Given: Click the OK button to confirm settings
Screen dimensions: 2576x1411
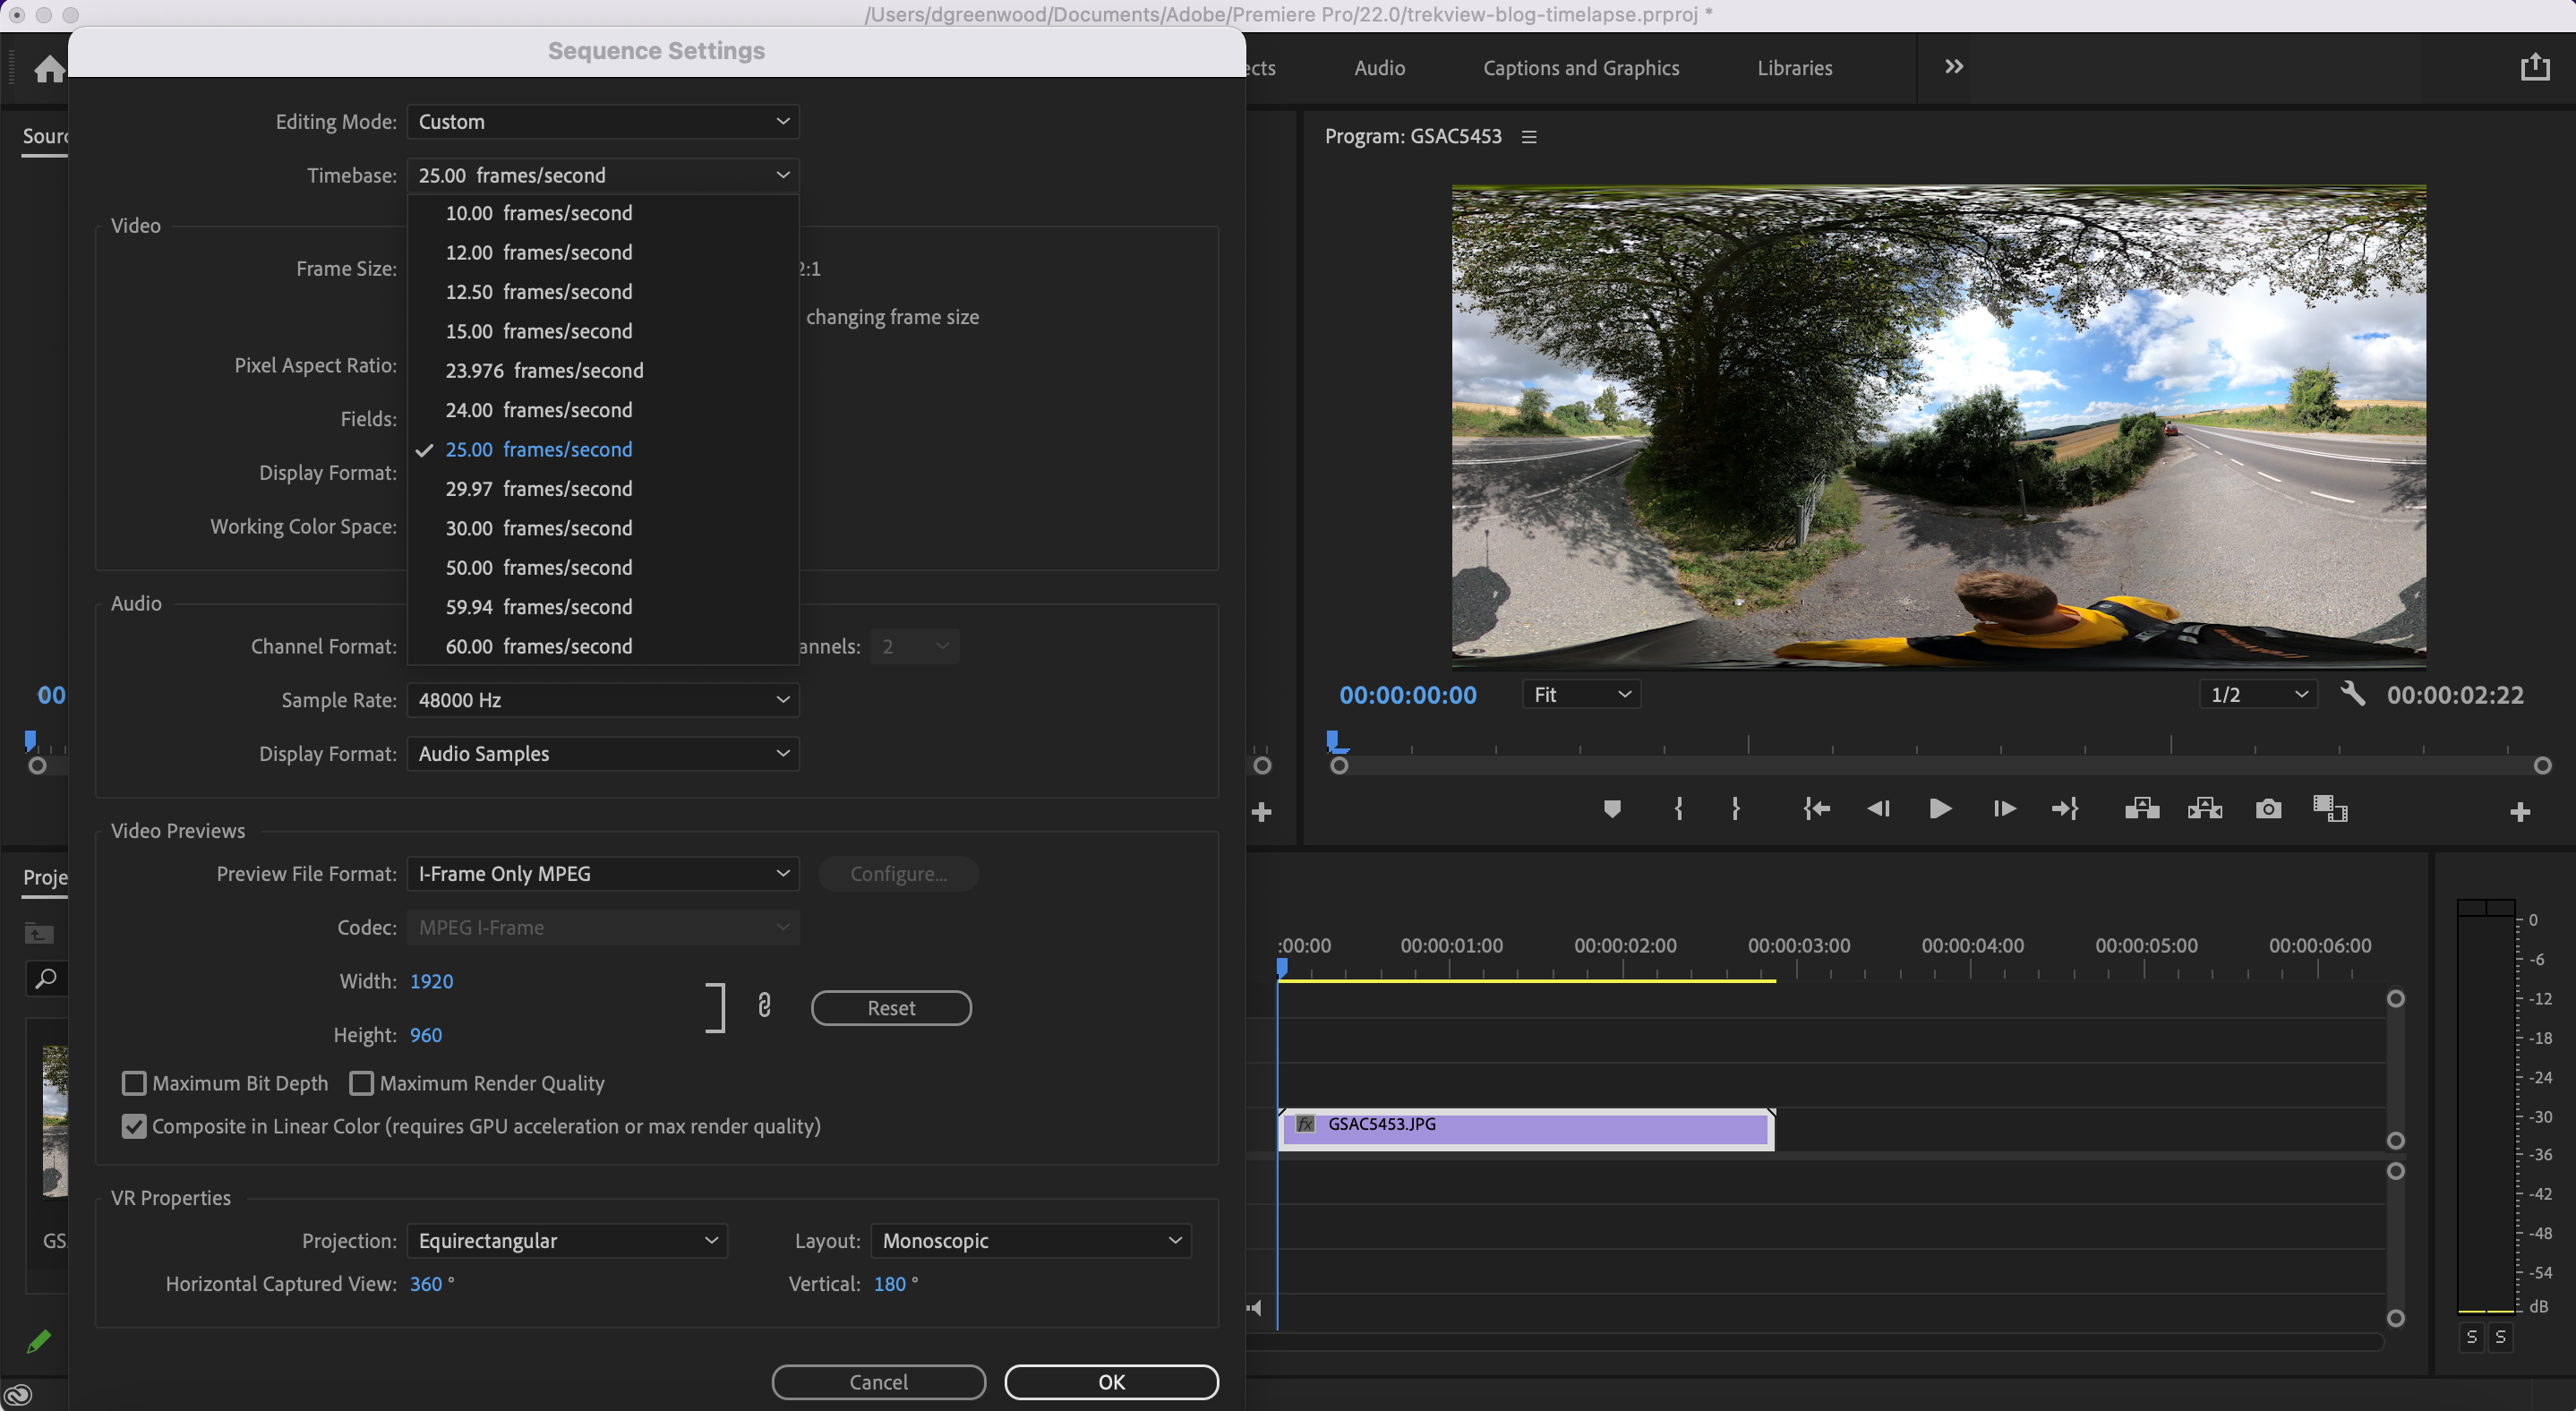Looking at the screenshot, I should [1111, 1382].
